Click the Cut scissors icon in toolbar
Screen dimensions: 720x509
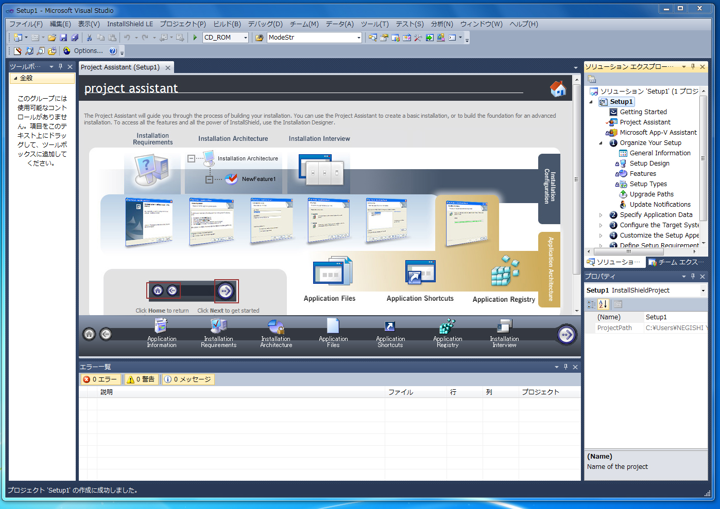pyautogui.click(x=90, y=38)
